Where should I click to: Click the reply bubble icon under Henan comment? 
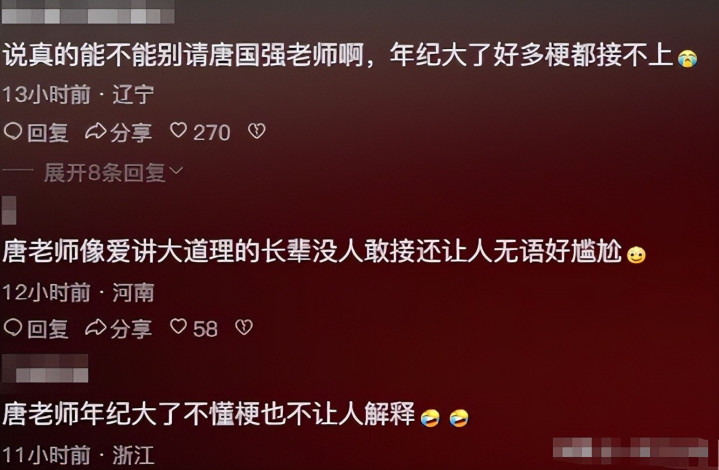pos(13,328)
